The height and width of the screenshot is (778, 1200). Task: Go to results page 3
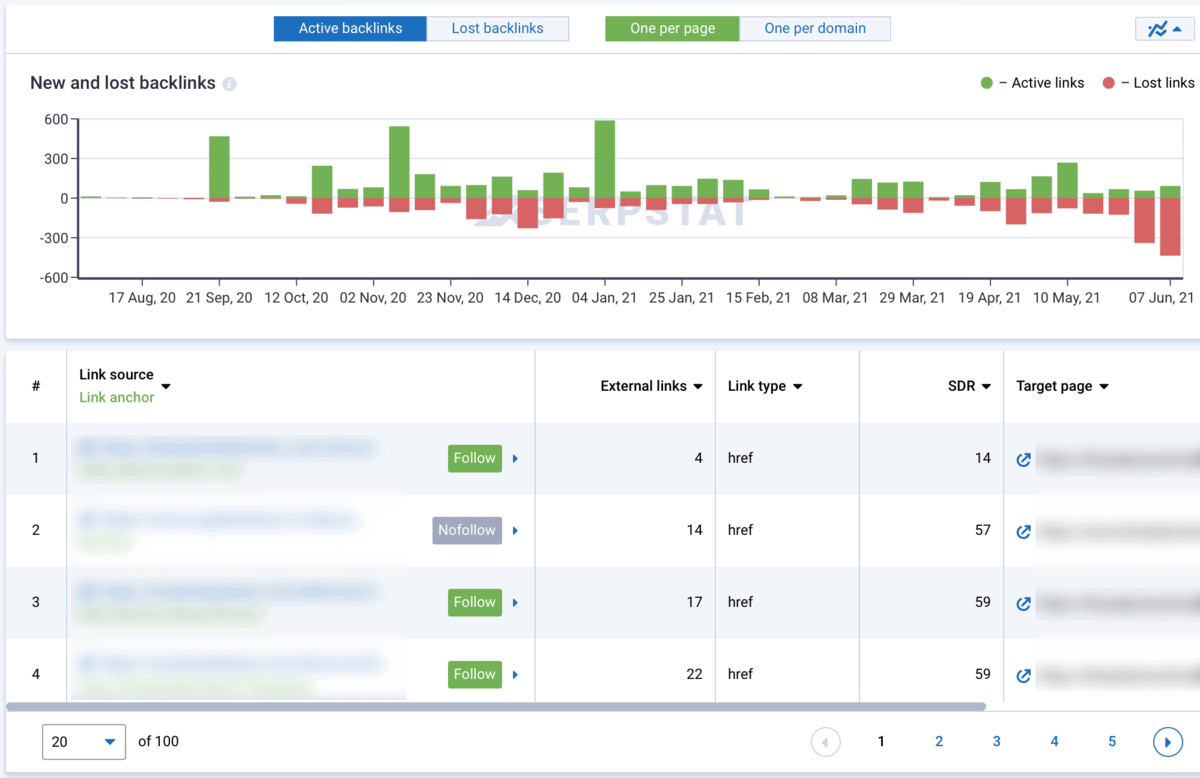tap(996, 741)
